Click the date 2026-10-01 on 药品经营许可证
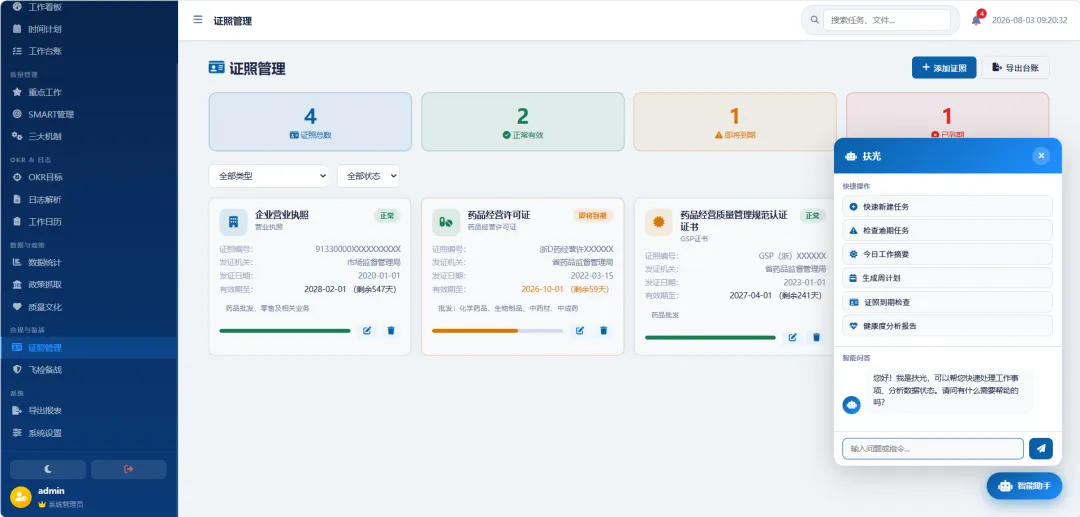1080x517 pixels. (542, 289)
